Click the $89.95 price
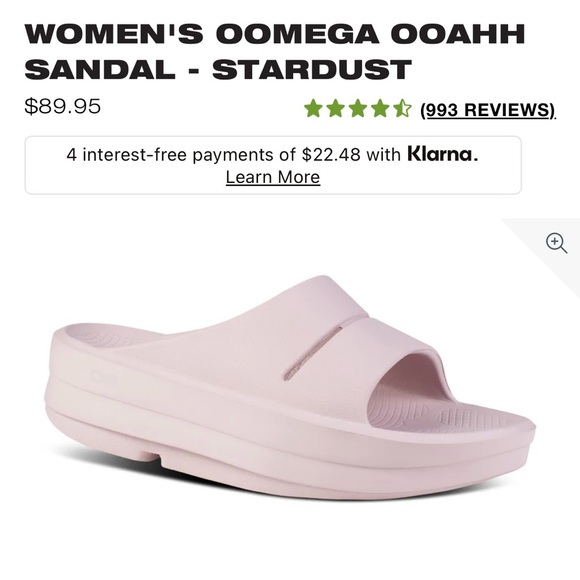This screenshot has width=580, height=580. tap(63, 106)
